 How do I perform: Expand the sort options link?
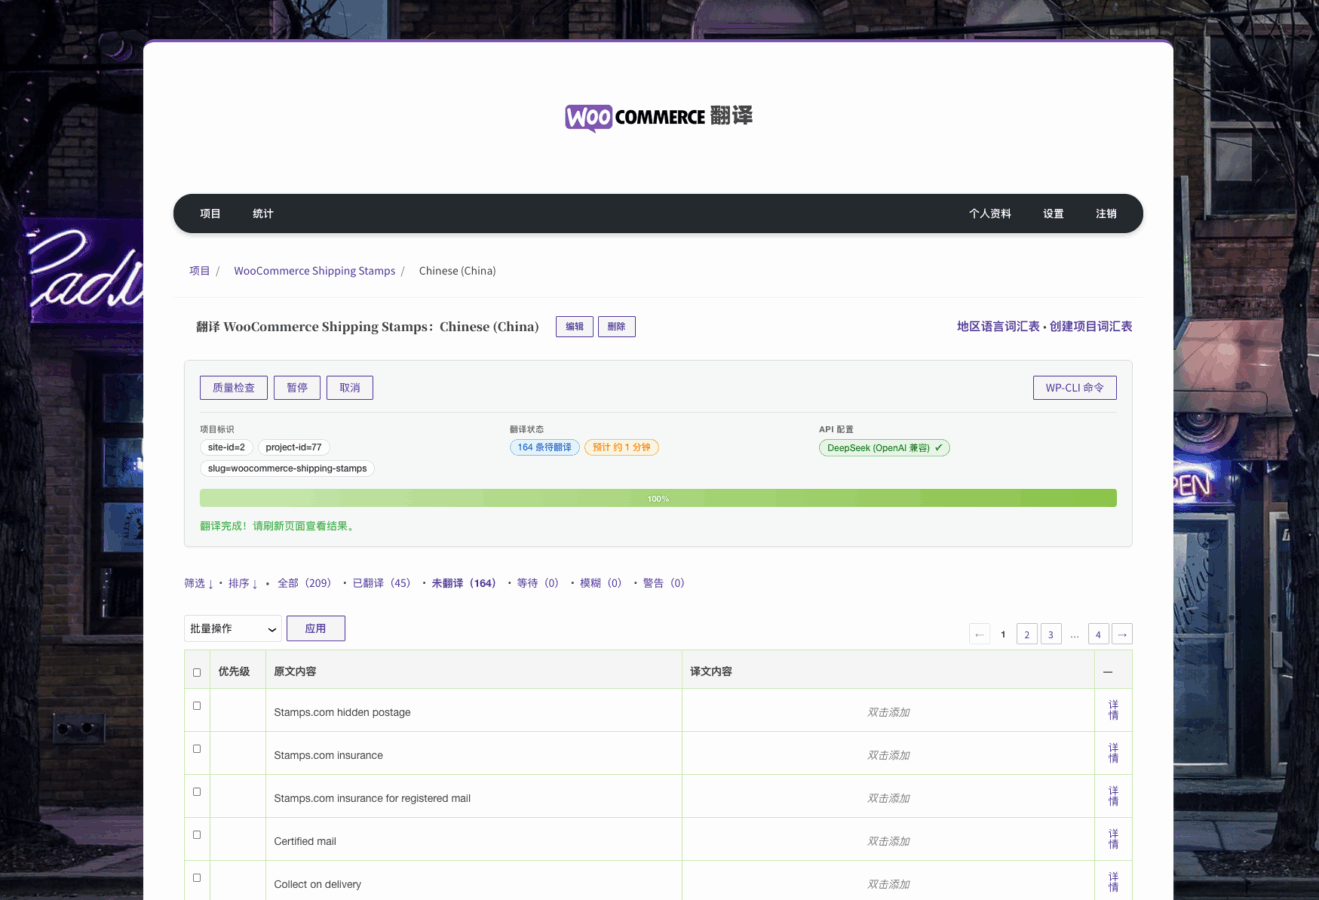click(243, 583)
